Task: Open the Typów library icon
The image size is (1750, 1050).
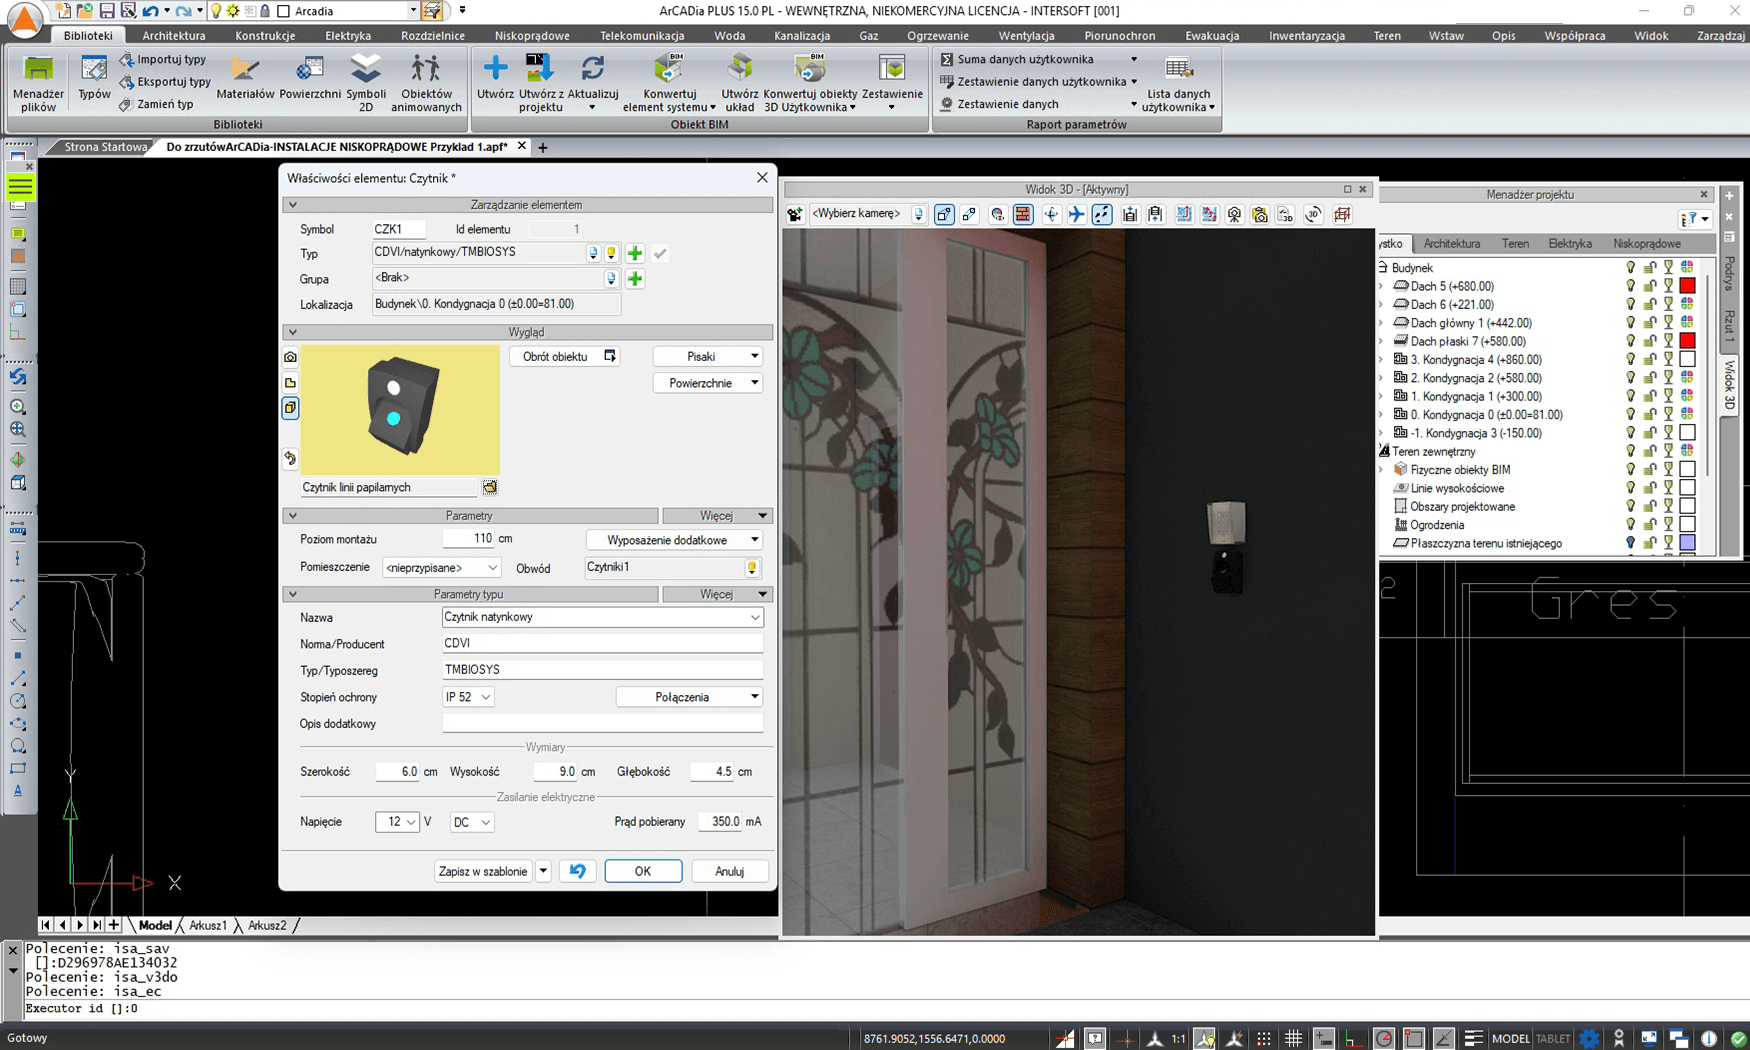Action: tap(94, 78)
